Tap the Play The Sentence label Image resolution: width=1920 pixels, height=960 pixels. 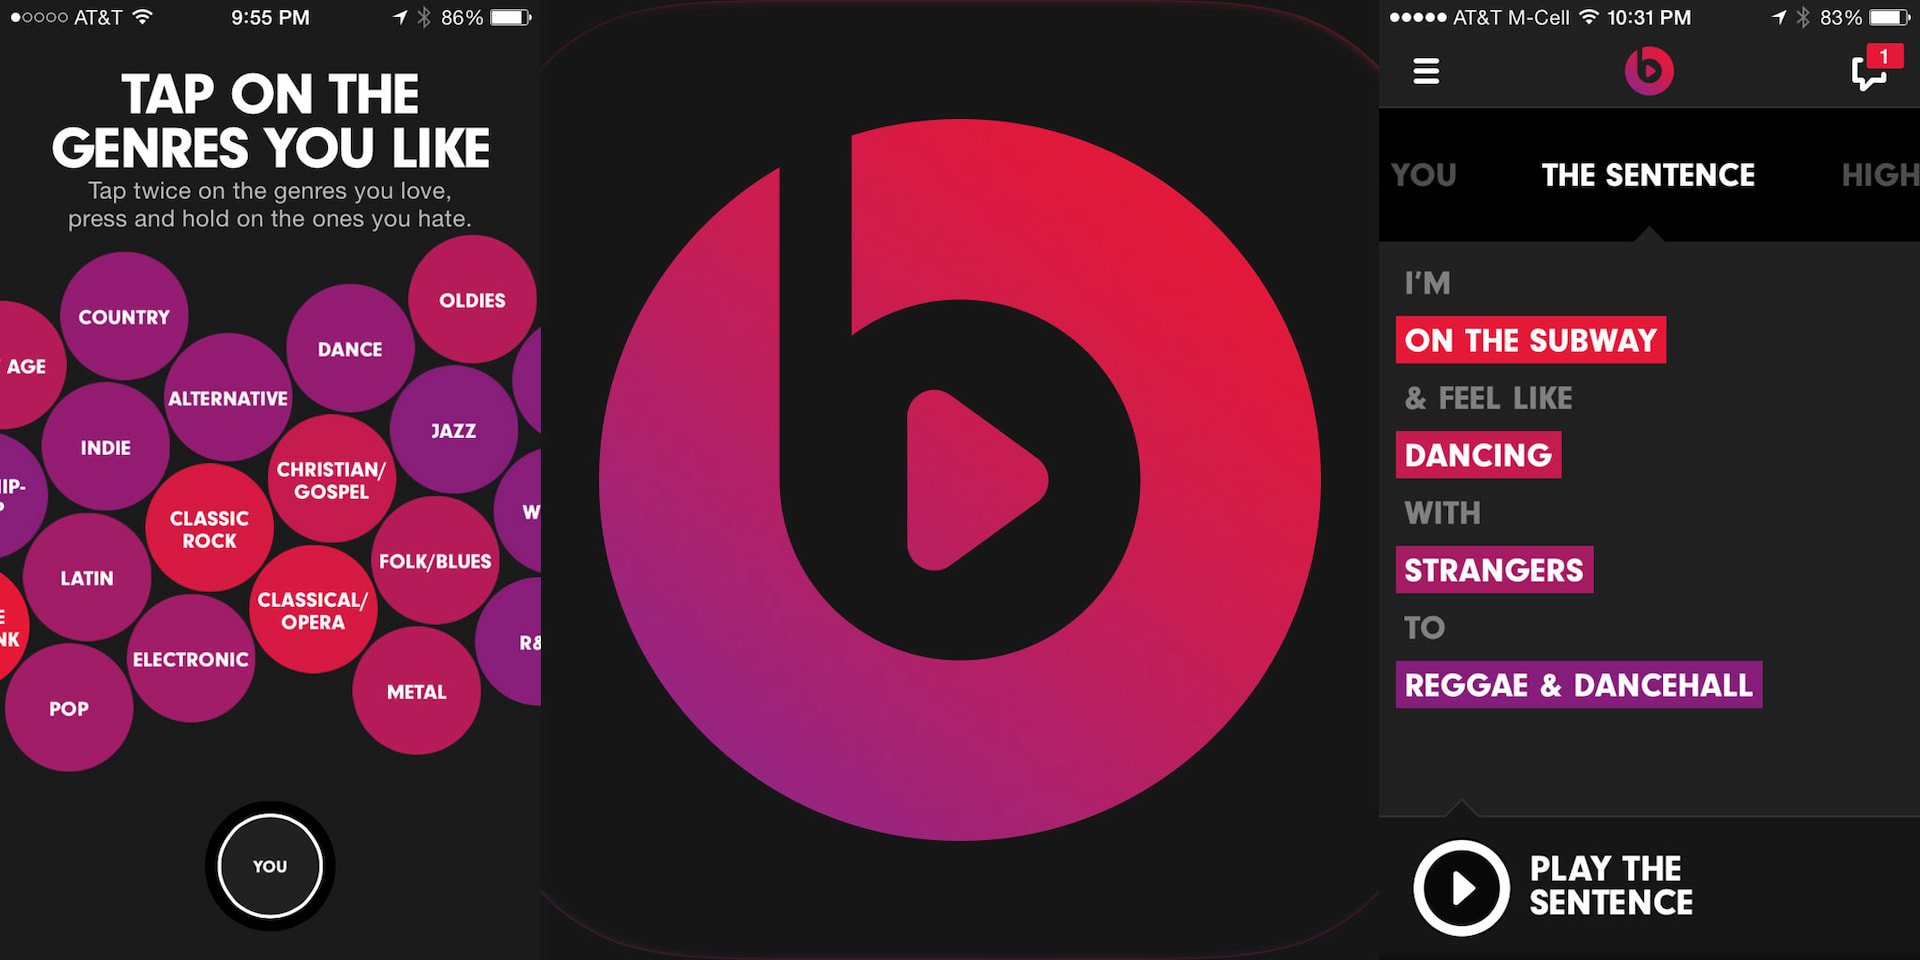(1611, 885)
